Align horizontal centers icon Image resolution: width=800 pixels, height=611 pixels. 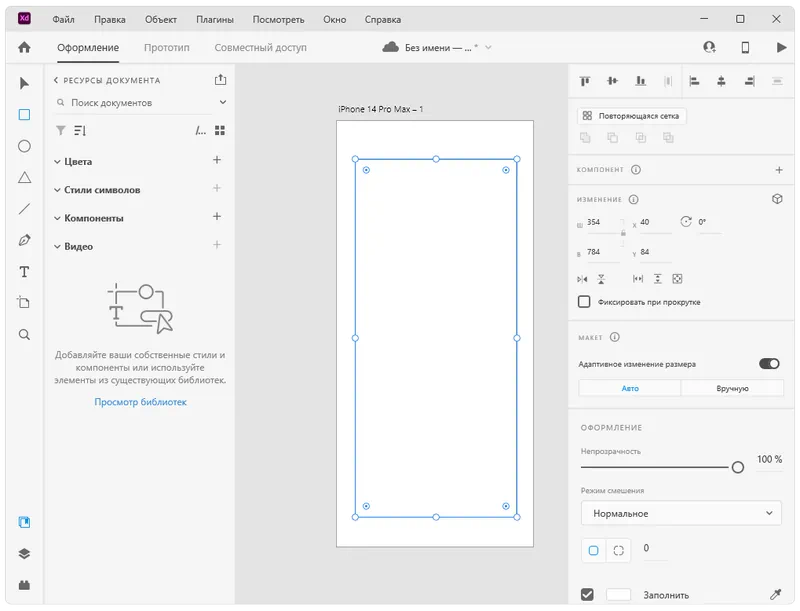pos(721,81)
